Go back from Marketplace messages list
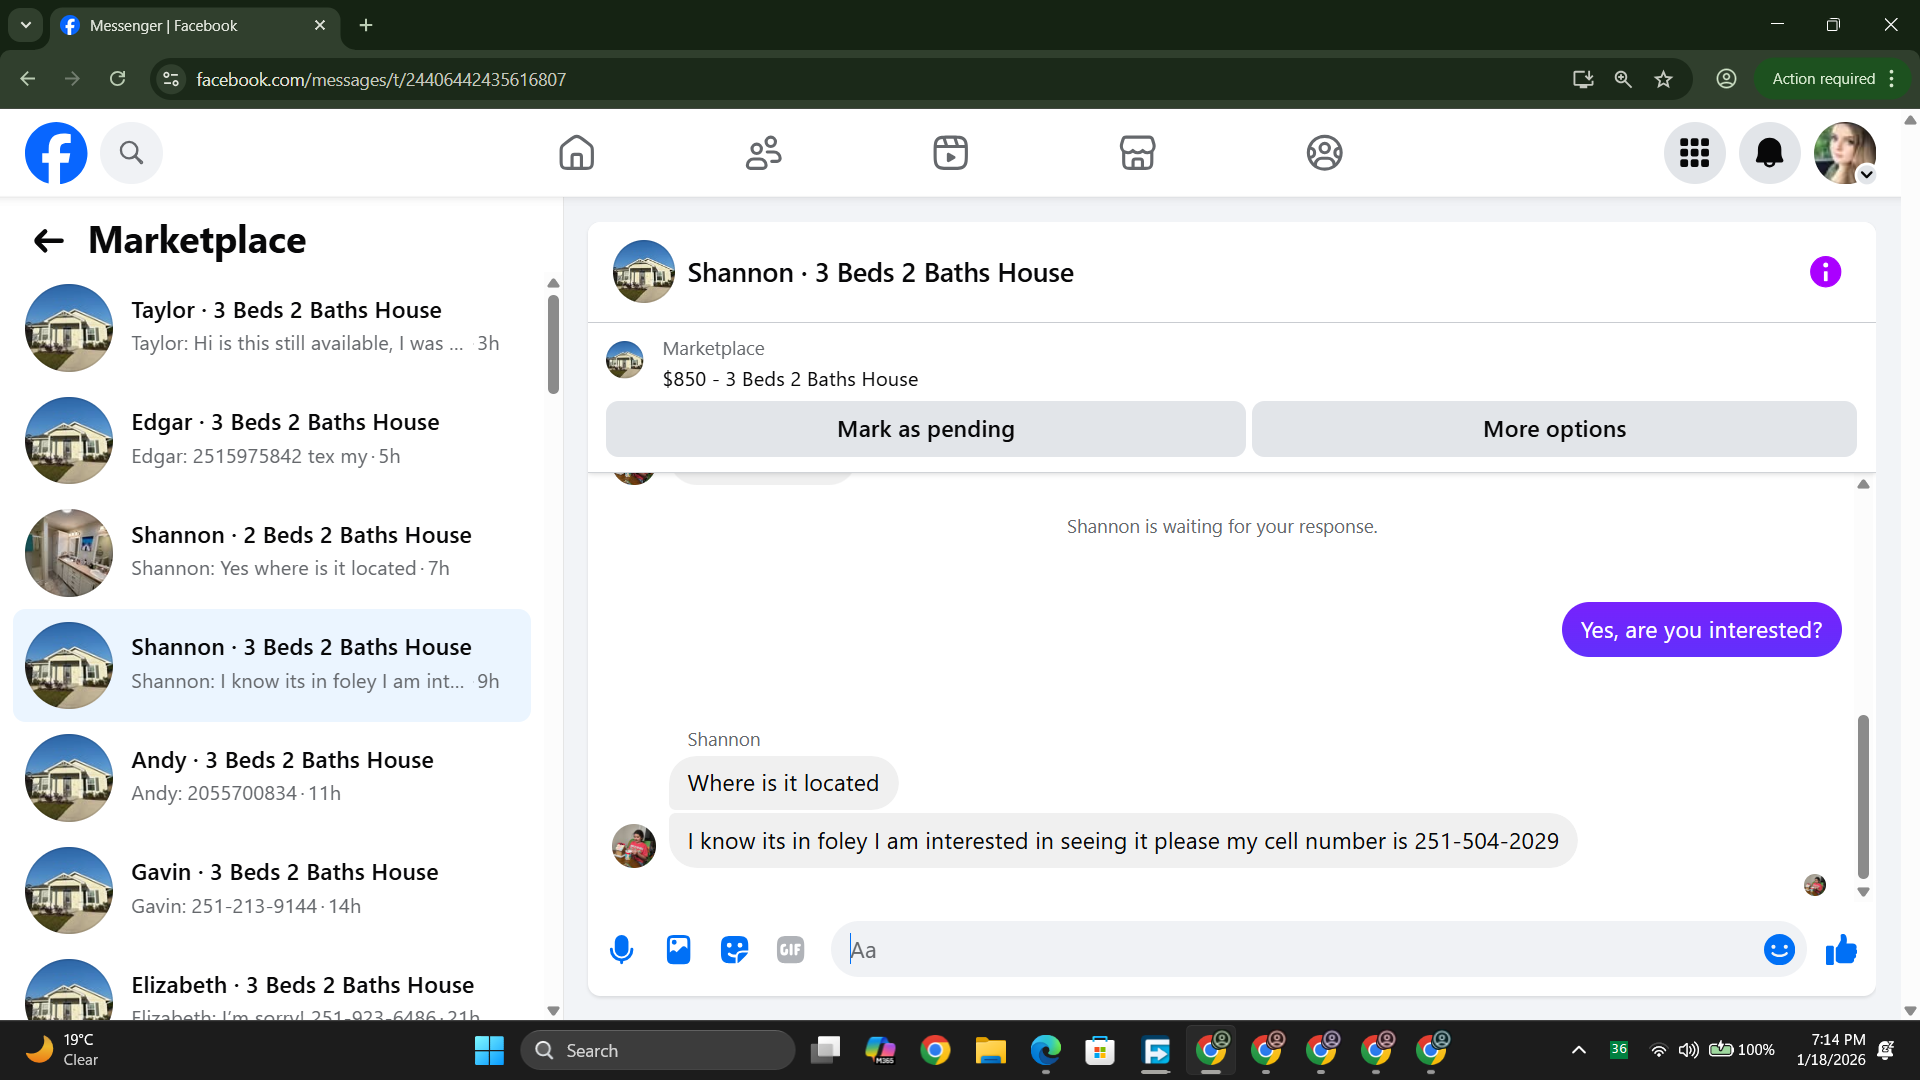Screen dimensions: 1920x1080 click(48, 240)
